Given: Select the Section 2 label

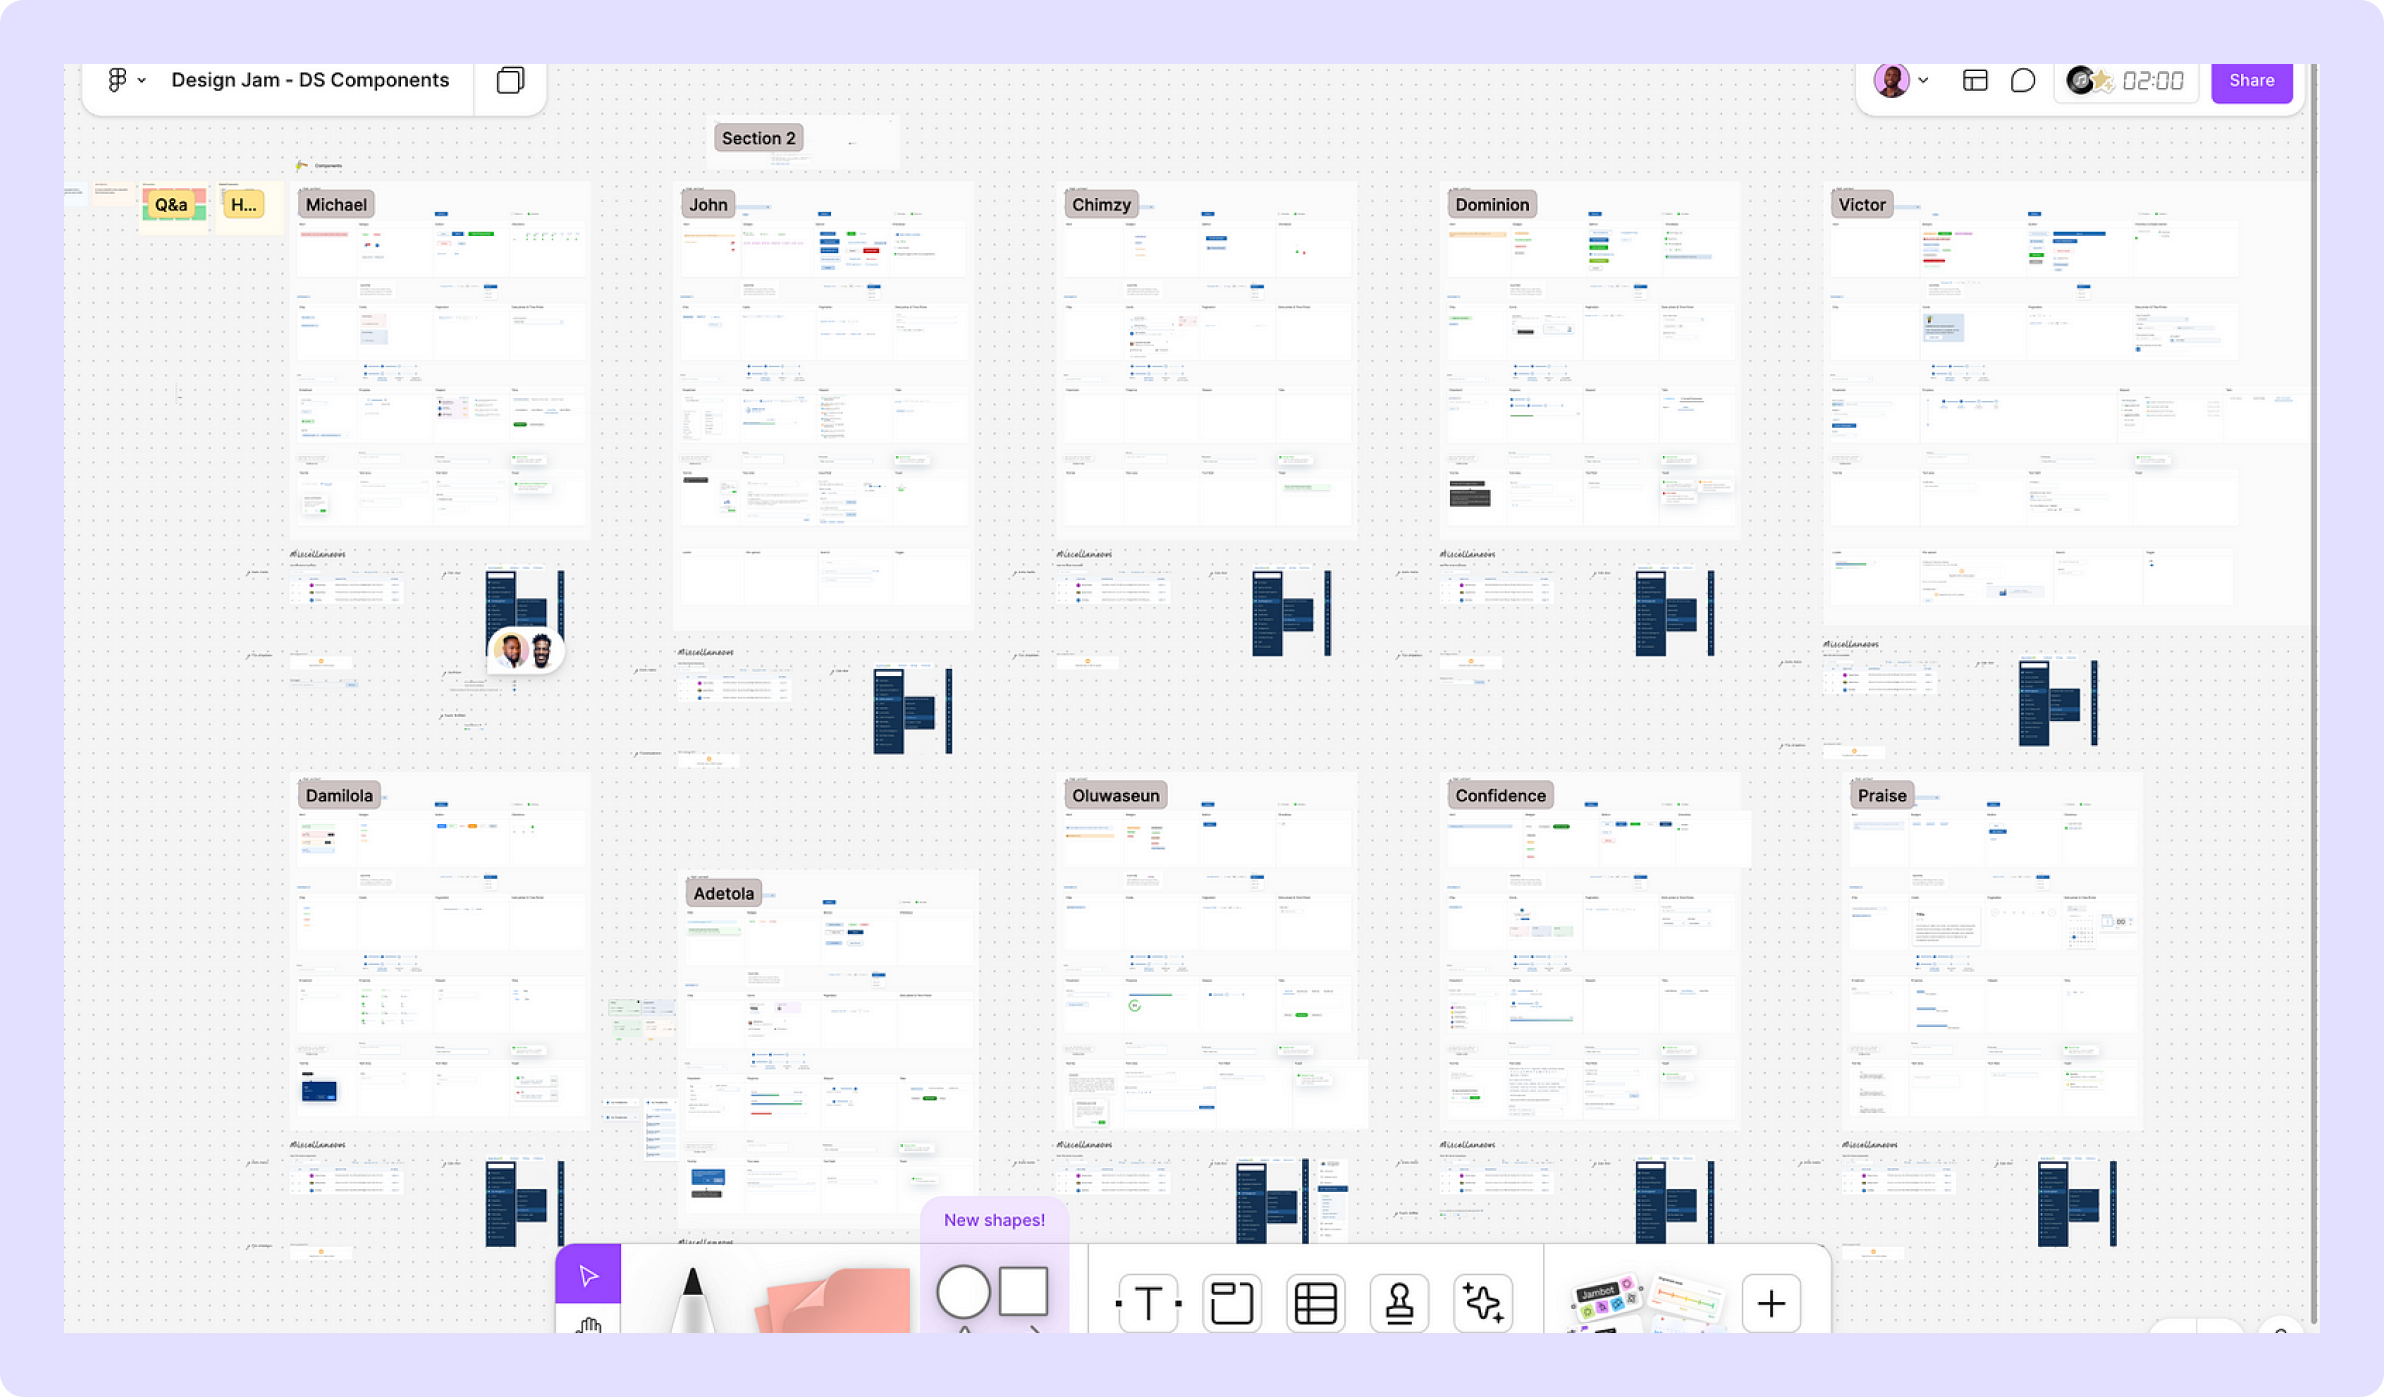Looking at the screenshot, I should click(759, 138).
